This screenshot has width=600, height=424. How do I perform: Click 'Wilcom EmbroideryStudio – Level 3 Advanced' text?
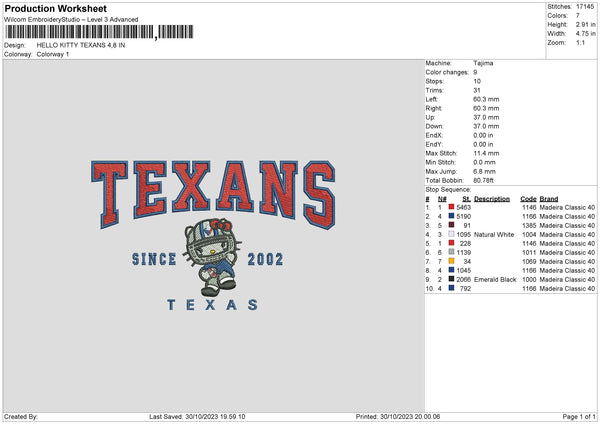click(71, 20)
